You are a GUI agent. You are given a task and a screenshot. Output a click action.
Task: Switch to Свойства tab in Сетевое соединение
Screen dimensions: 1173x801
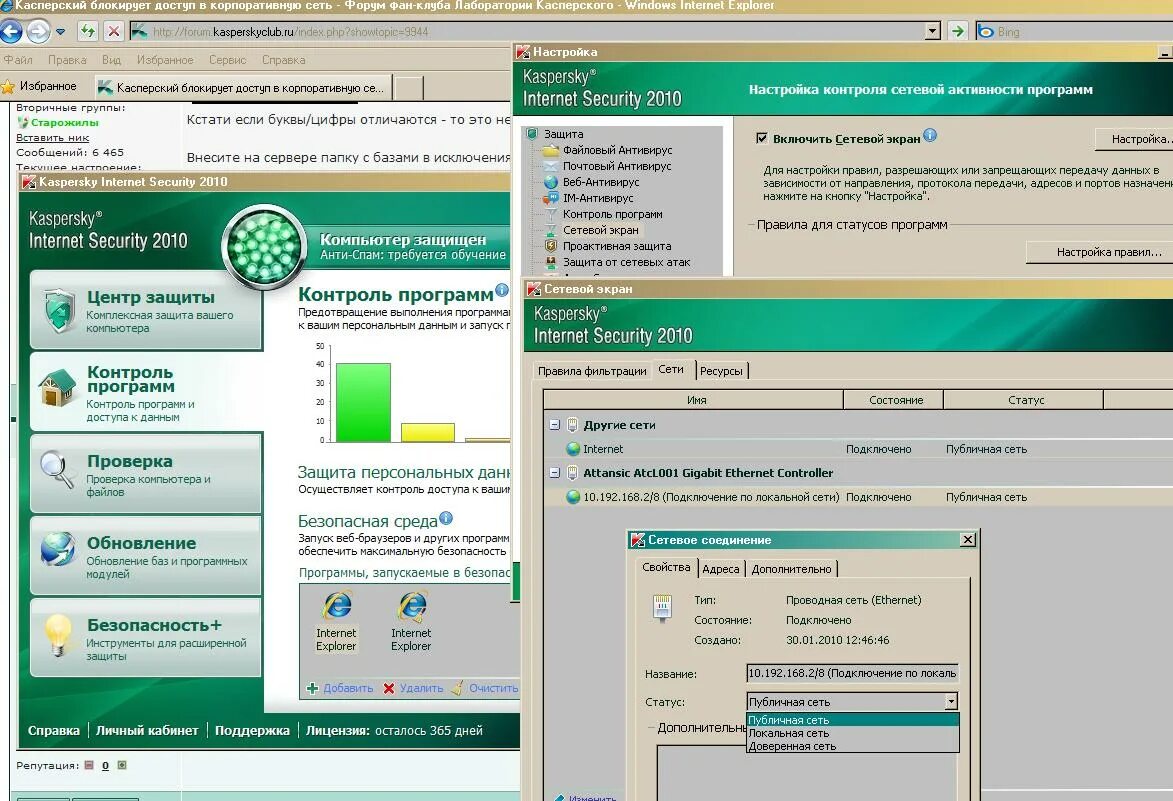tap(666, 567)
